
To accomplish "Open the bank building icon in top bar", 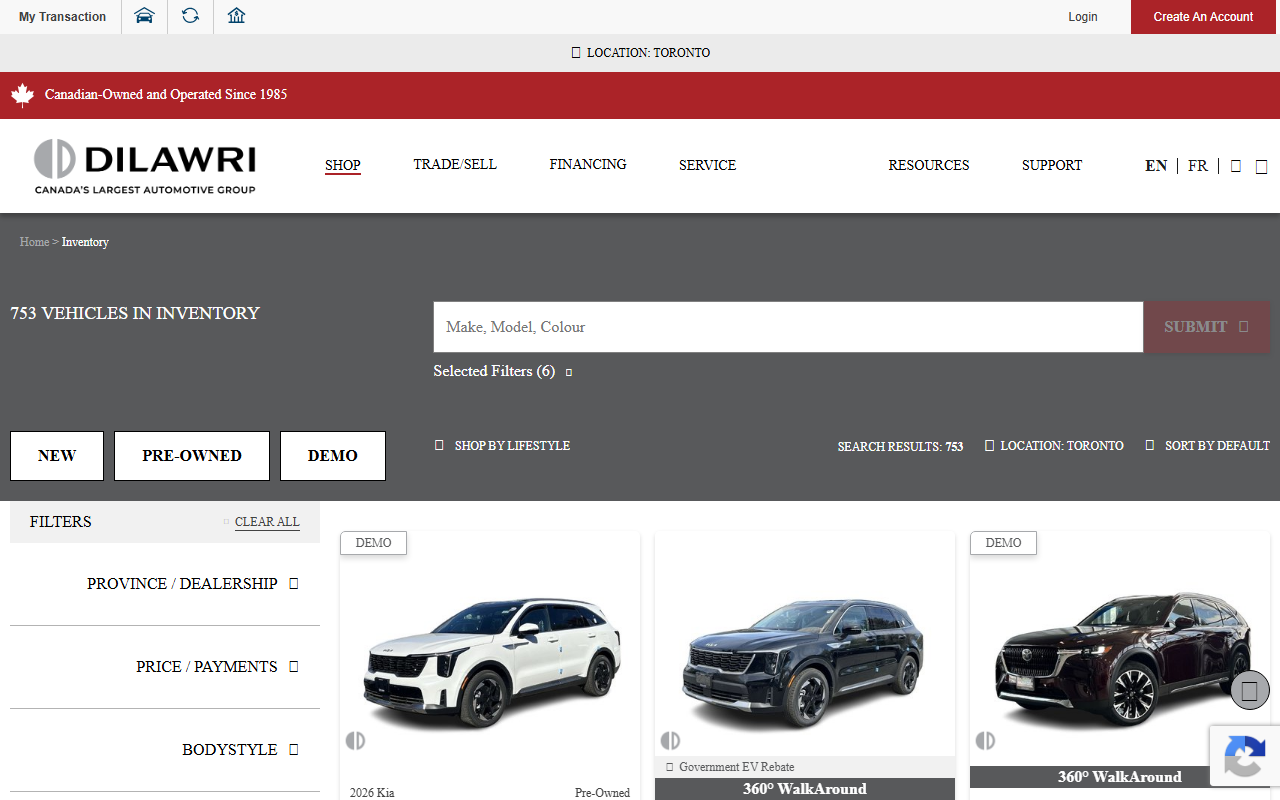I will tap(236, 16).
